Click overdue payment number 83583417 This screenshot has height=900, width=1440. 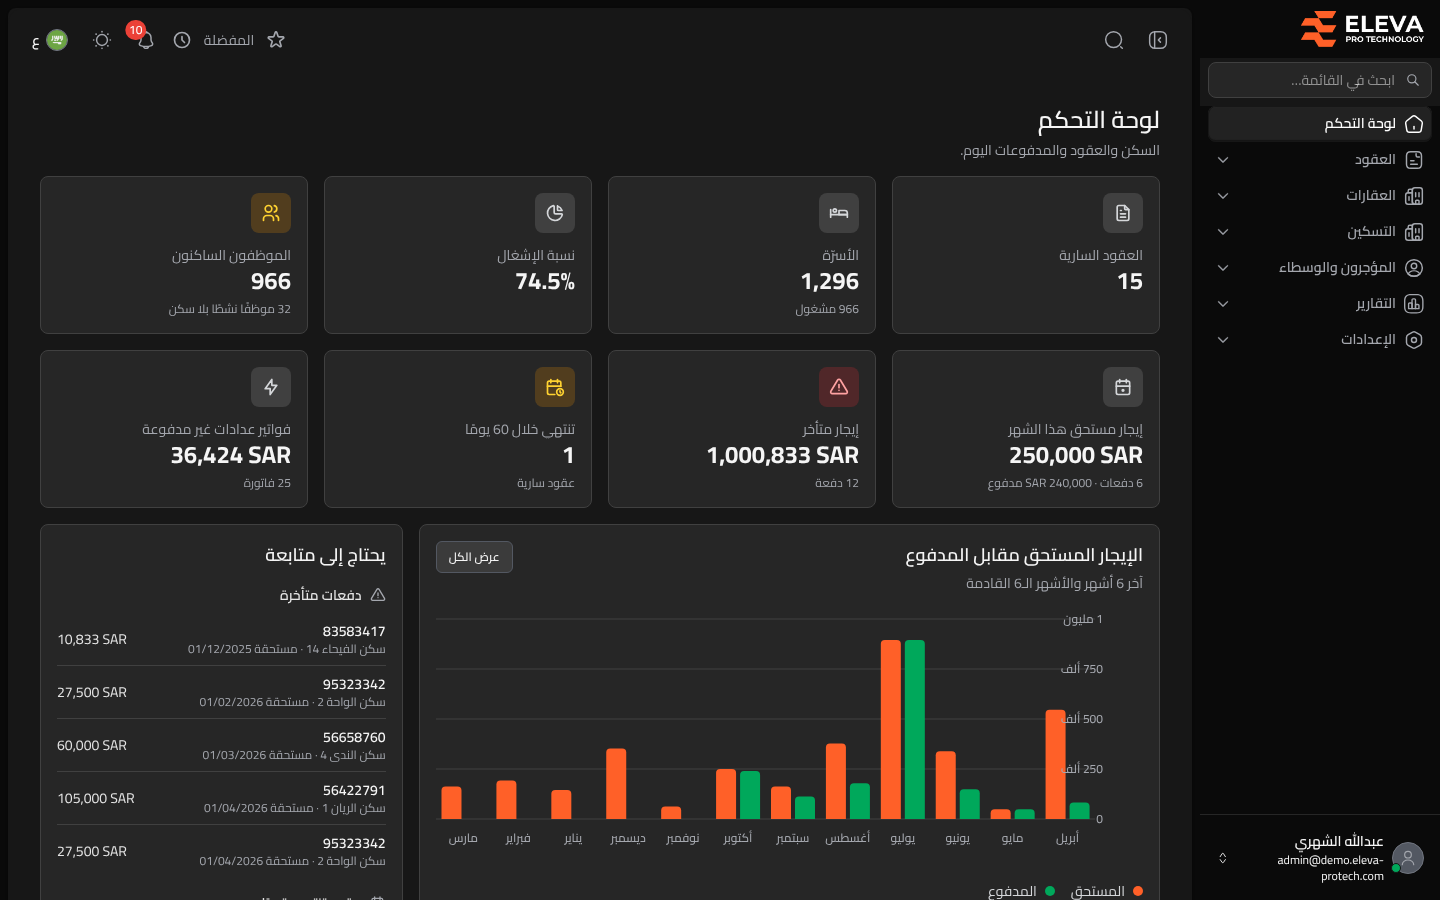[354, 631]
